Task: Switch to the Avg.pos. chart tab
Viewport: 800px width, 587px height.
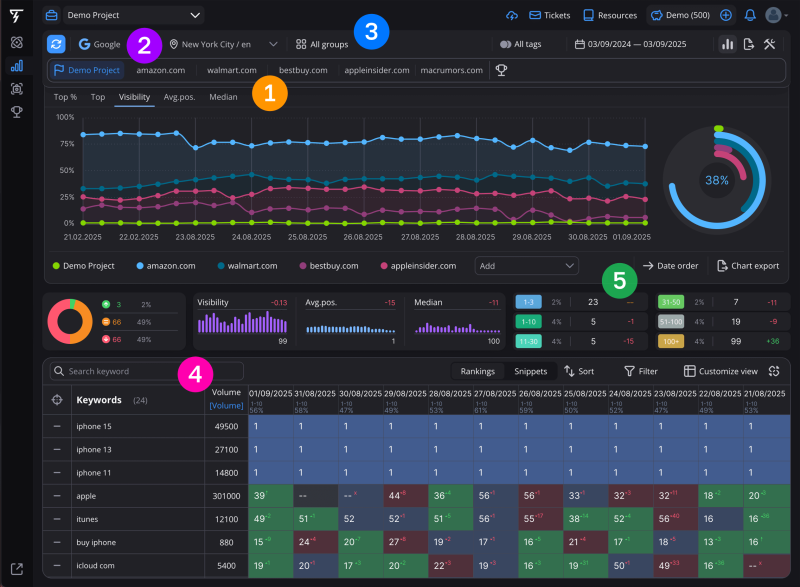Action: click(x=179, y=97)
